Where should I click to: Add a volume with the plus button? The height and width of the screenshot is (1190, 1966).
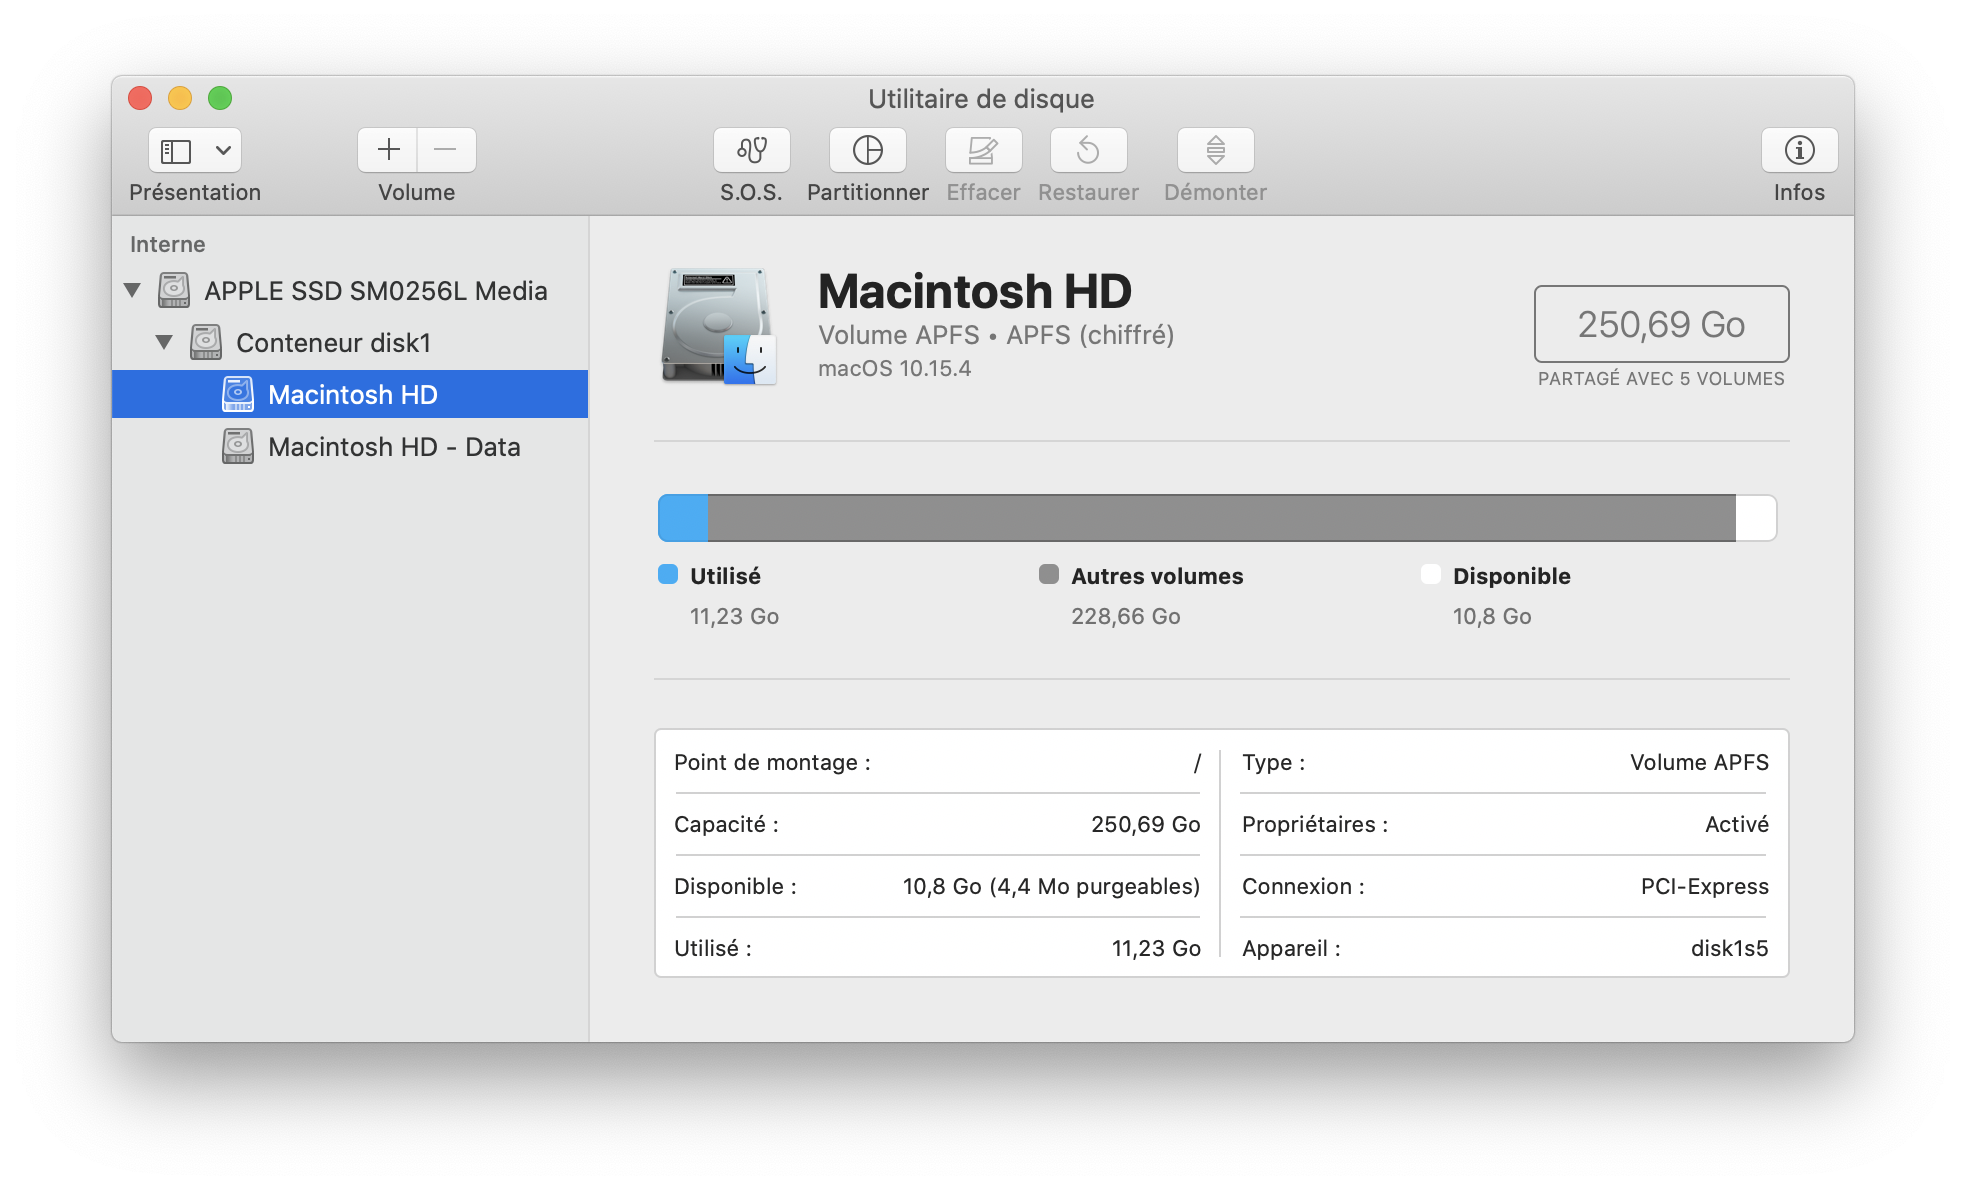(x=388, y=150)
